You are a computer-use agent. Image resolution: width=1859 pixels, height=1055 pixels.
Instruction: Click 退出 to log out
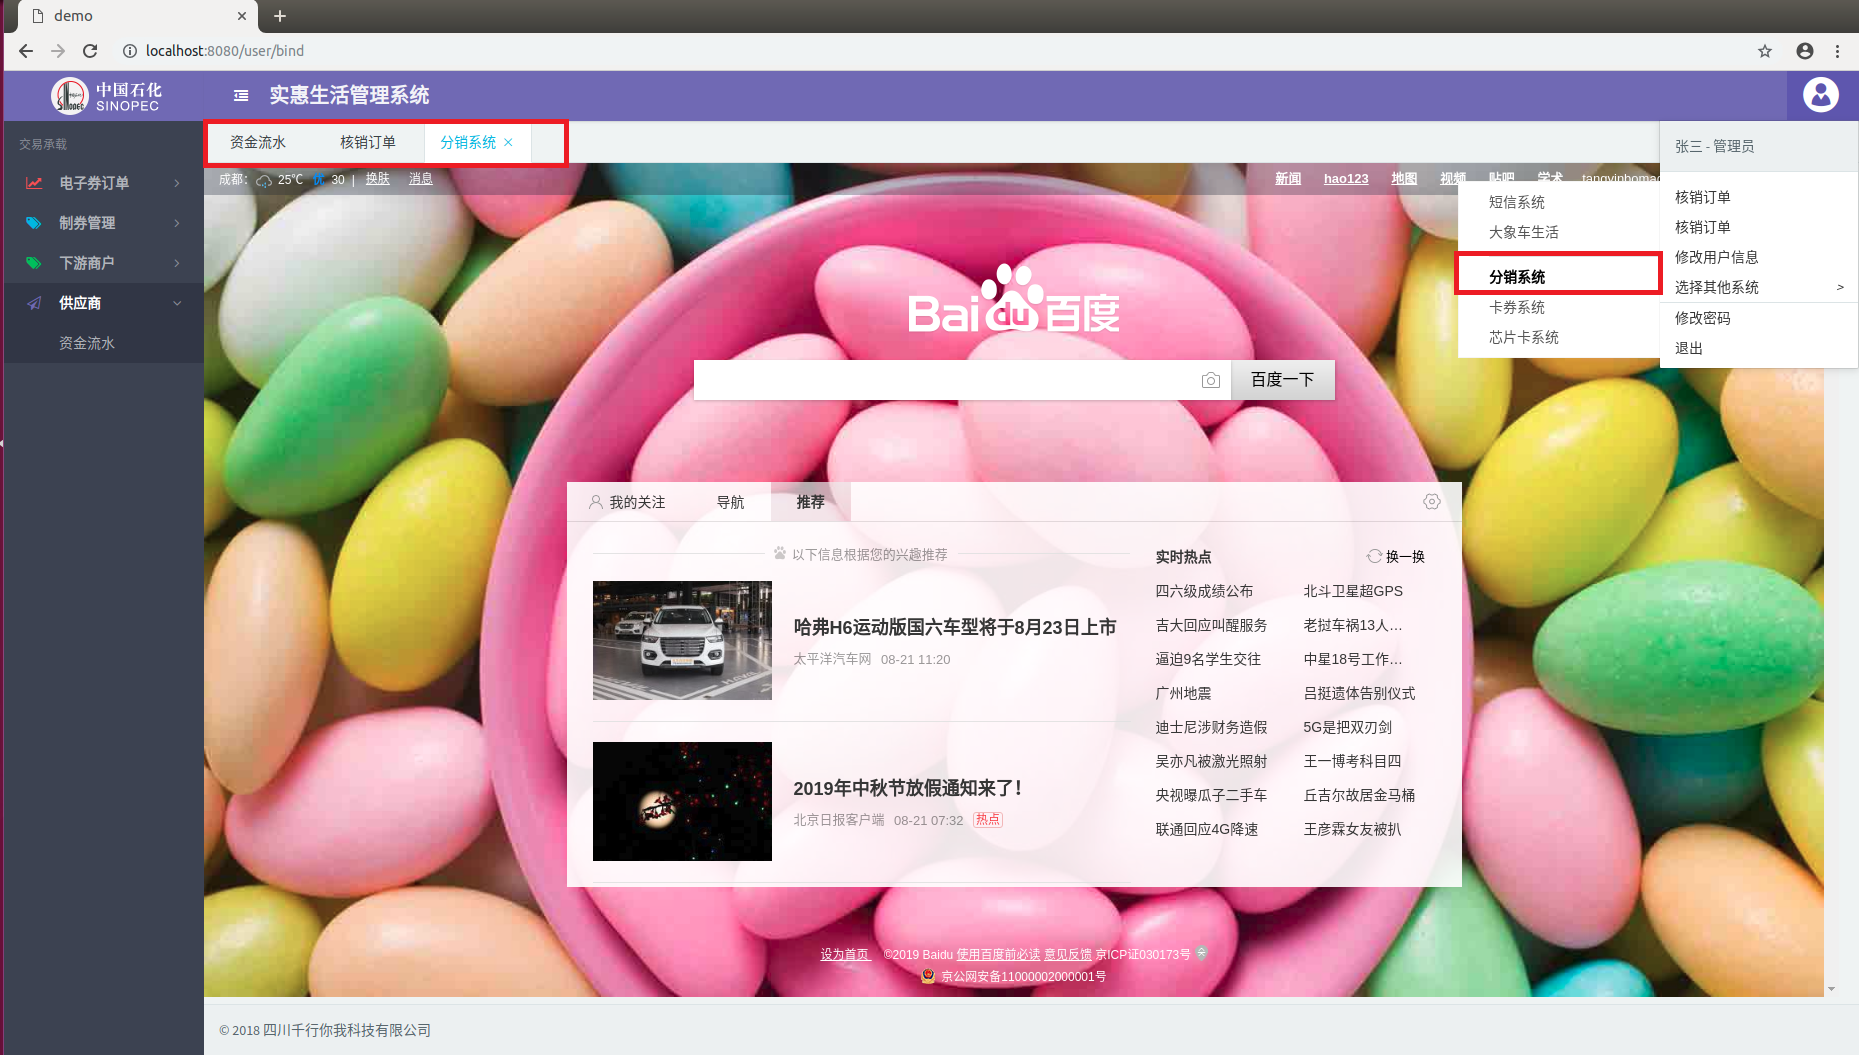pos(1689,348)
